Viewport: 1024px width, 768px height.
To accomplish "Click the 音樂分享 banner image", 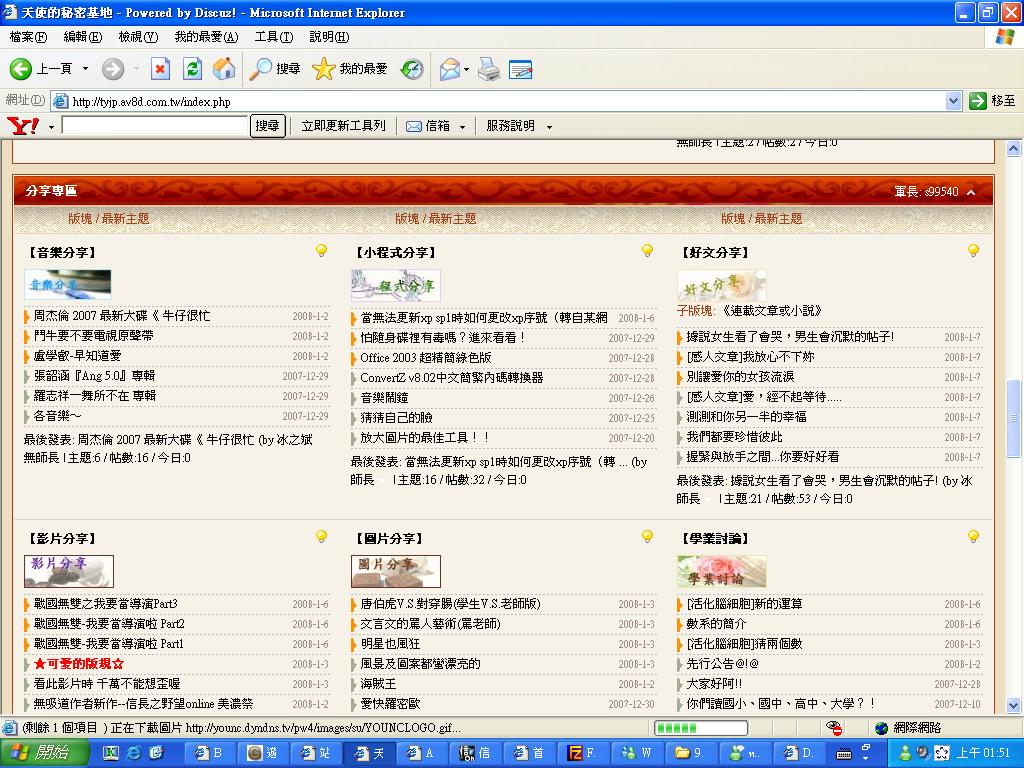I will click(68, 285).
